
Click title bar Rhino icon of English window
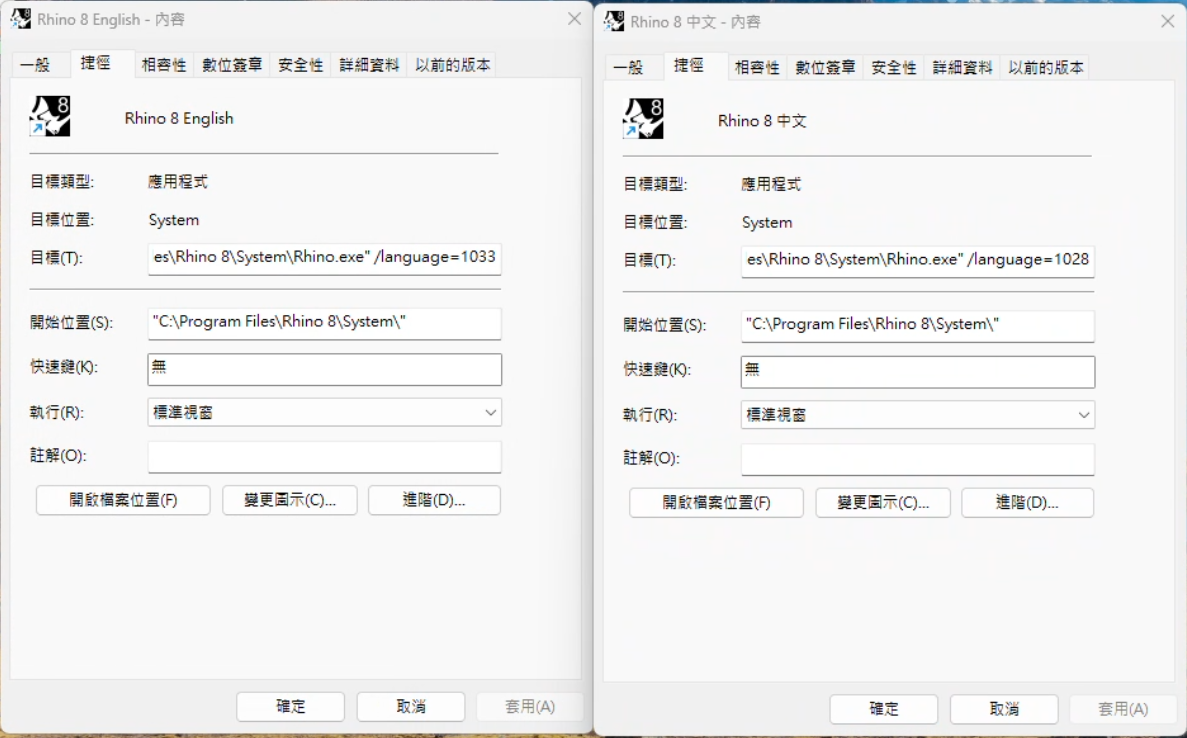coord(21,19)
